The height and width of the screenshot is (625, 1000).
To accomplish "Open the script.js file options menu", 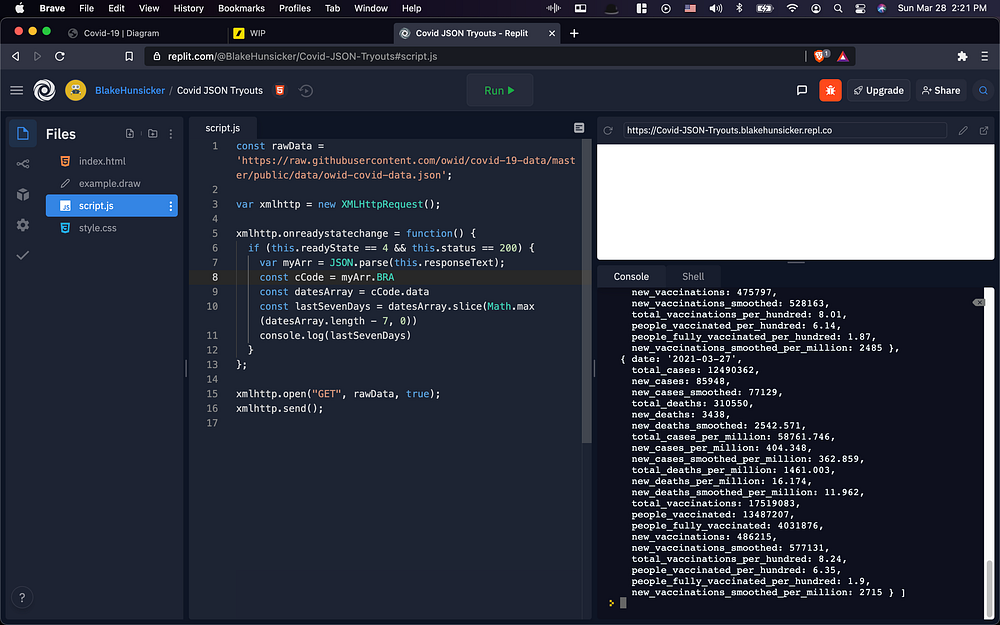I will coord(170,206).
